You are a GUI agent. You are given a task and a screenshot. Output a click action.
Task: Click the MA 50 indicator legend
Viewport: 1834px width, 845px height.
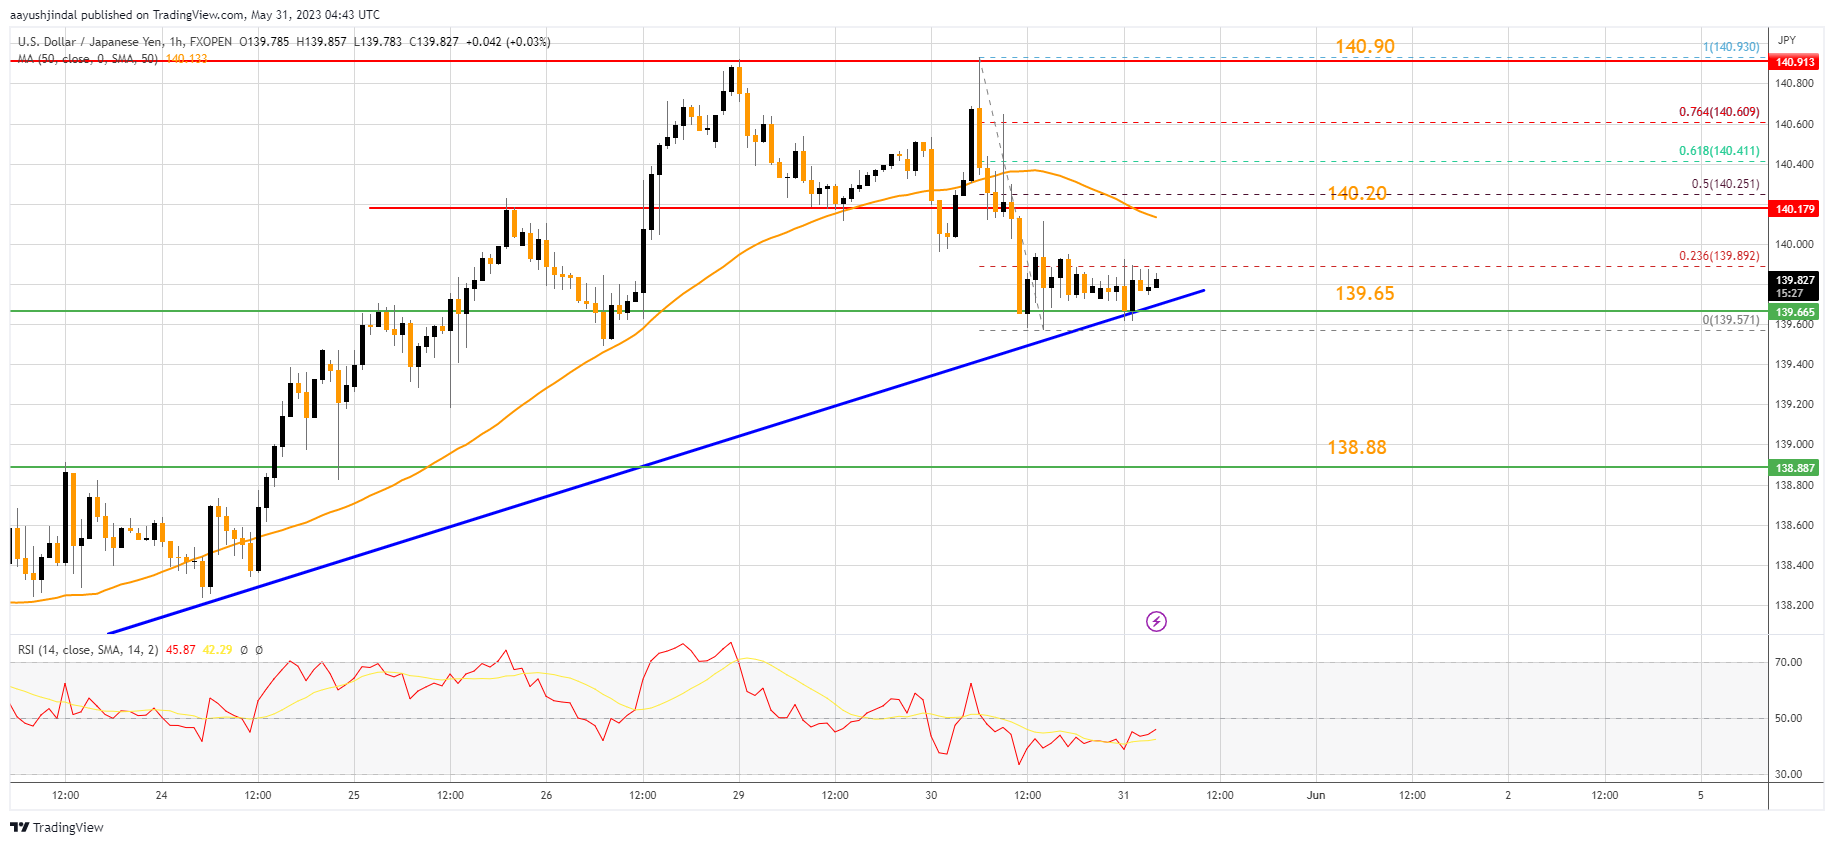112,59
